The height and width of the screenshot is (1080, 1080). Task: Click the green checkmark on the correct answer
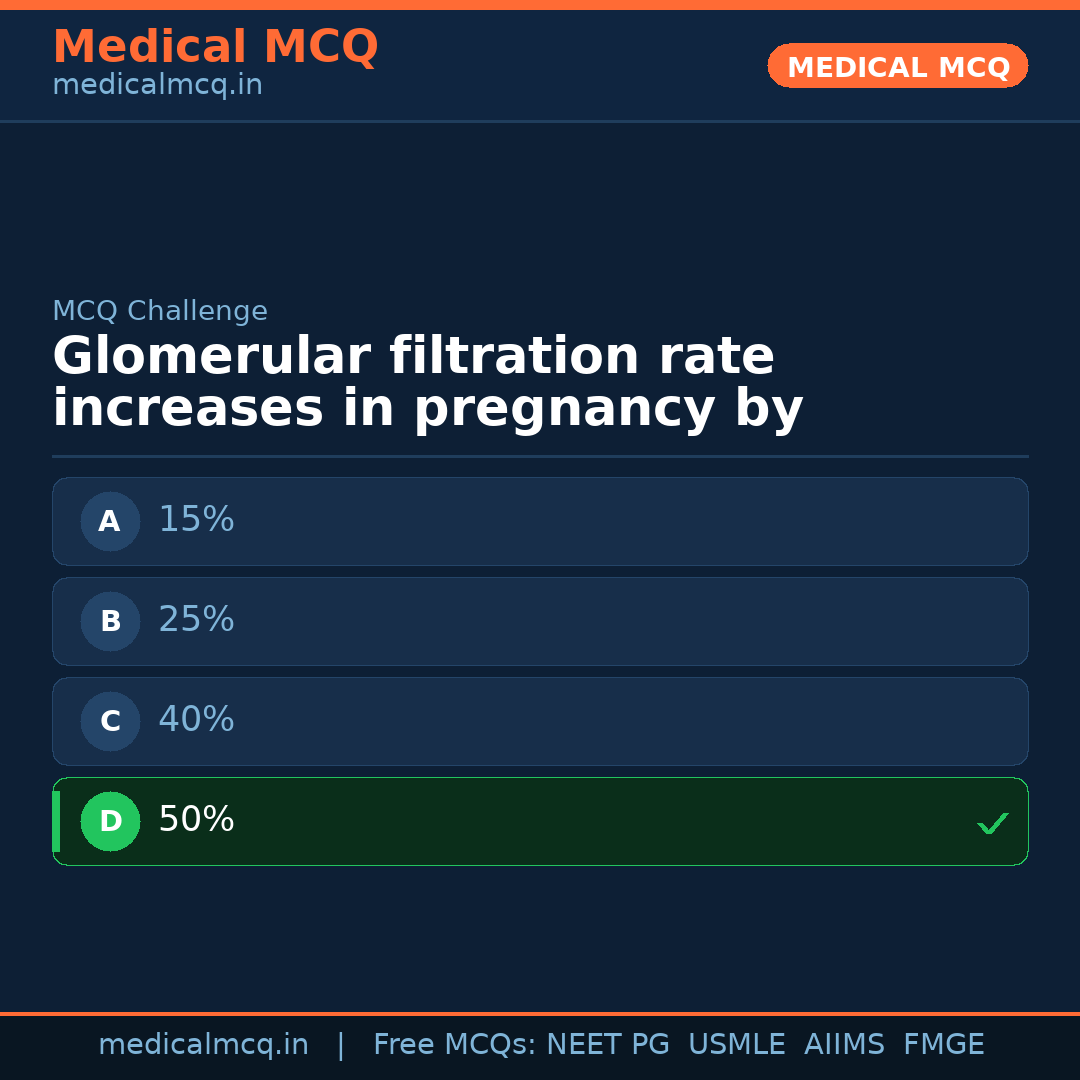pos(992,824)
